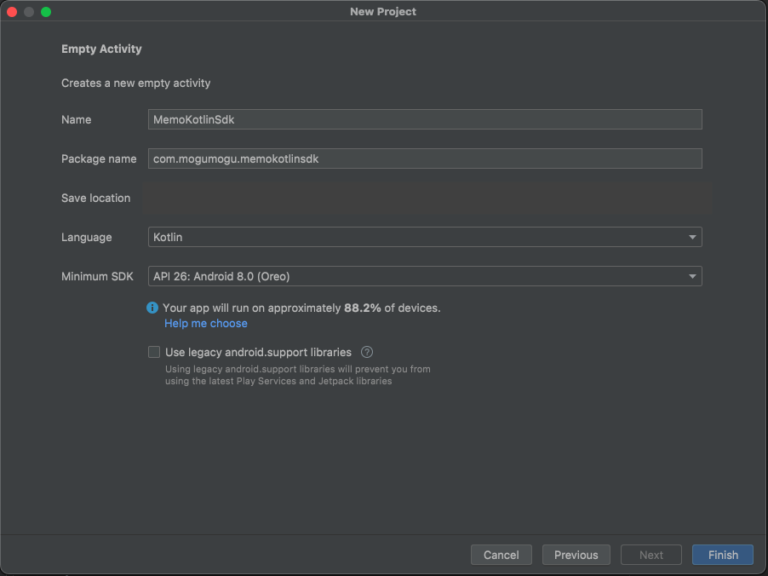This screenshot has height=576, width=768.
Task: Click the greyed-out Next button
Action: (x=651, y=555)
